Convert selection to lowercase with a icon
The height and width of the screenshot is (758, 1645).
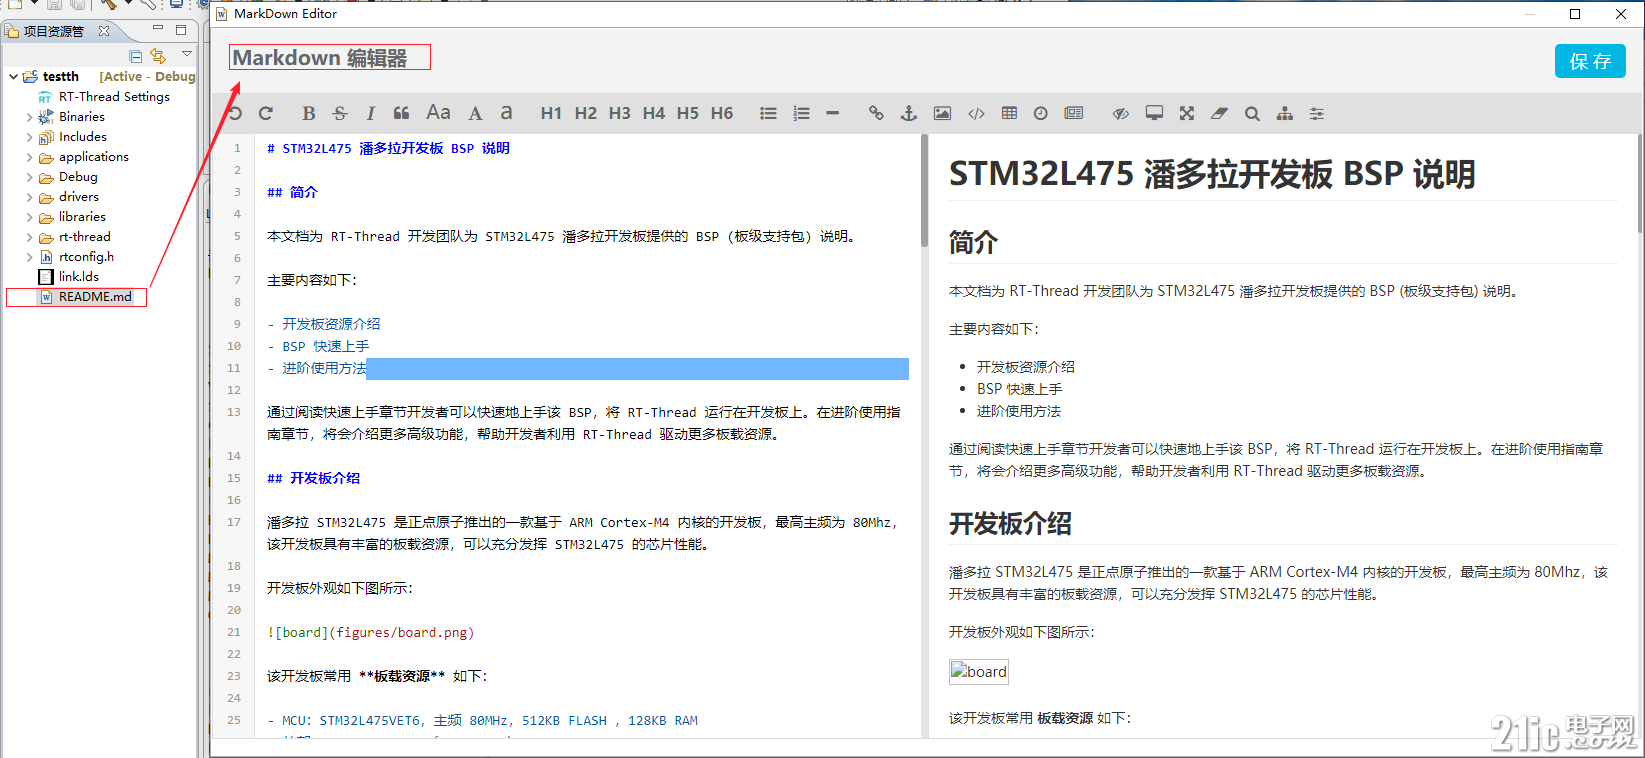(x=507, y=113)
